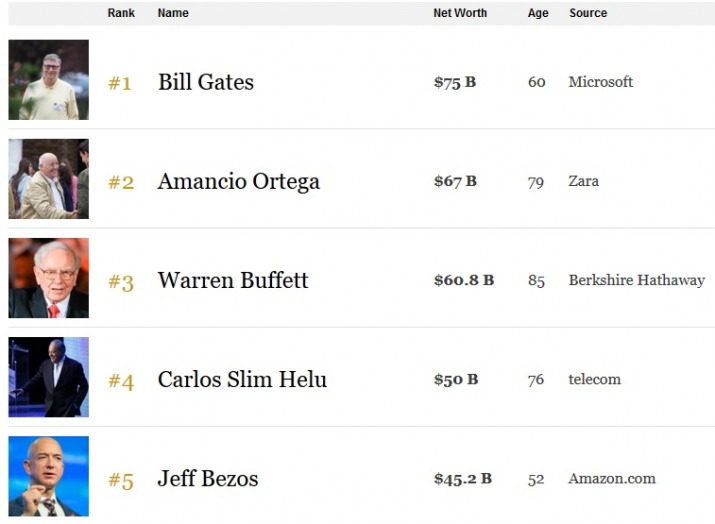The image size is (715, 524).
Task: Select the Berkshire Hathaway source text
Action: (x=637, y=280)
